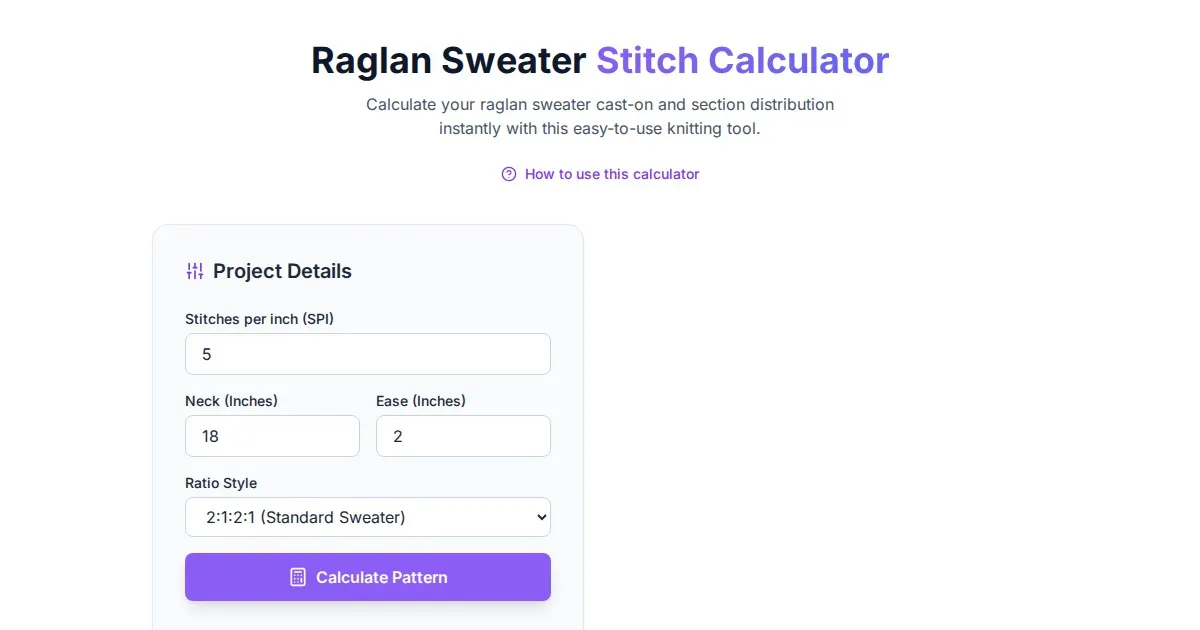Click the sliders icon beside Project Details
The height and width of the screenshot is (630, 1200).
tap(195, 271)
